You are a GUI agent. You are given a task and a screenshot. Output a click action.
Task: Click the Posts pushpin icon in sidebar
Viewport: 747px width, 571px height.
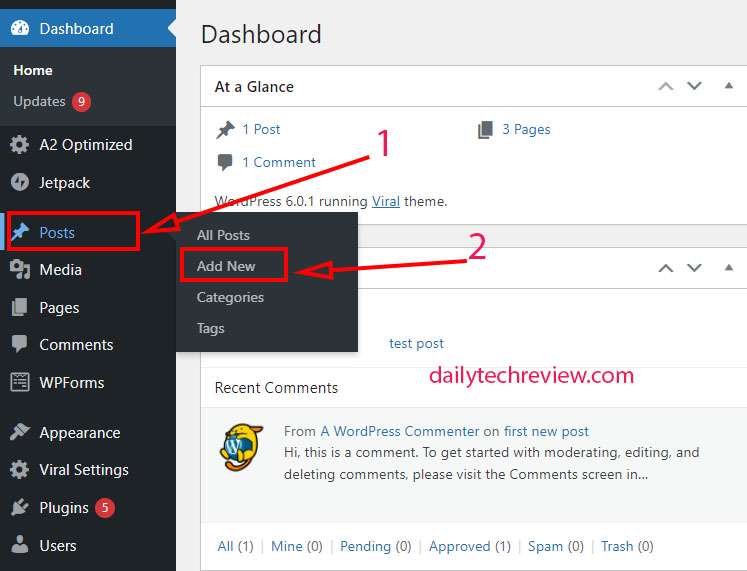click(x=20, y=232)
